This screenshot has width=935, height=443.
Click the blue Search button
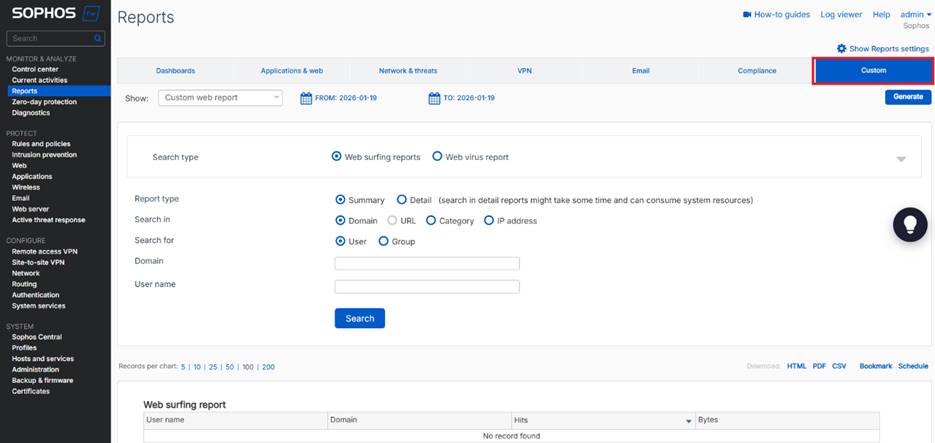click(359, 318)
